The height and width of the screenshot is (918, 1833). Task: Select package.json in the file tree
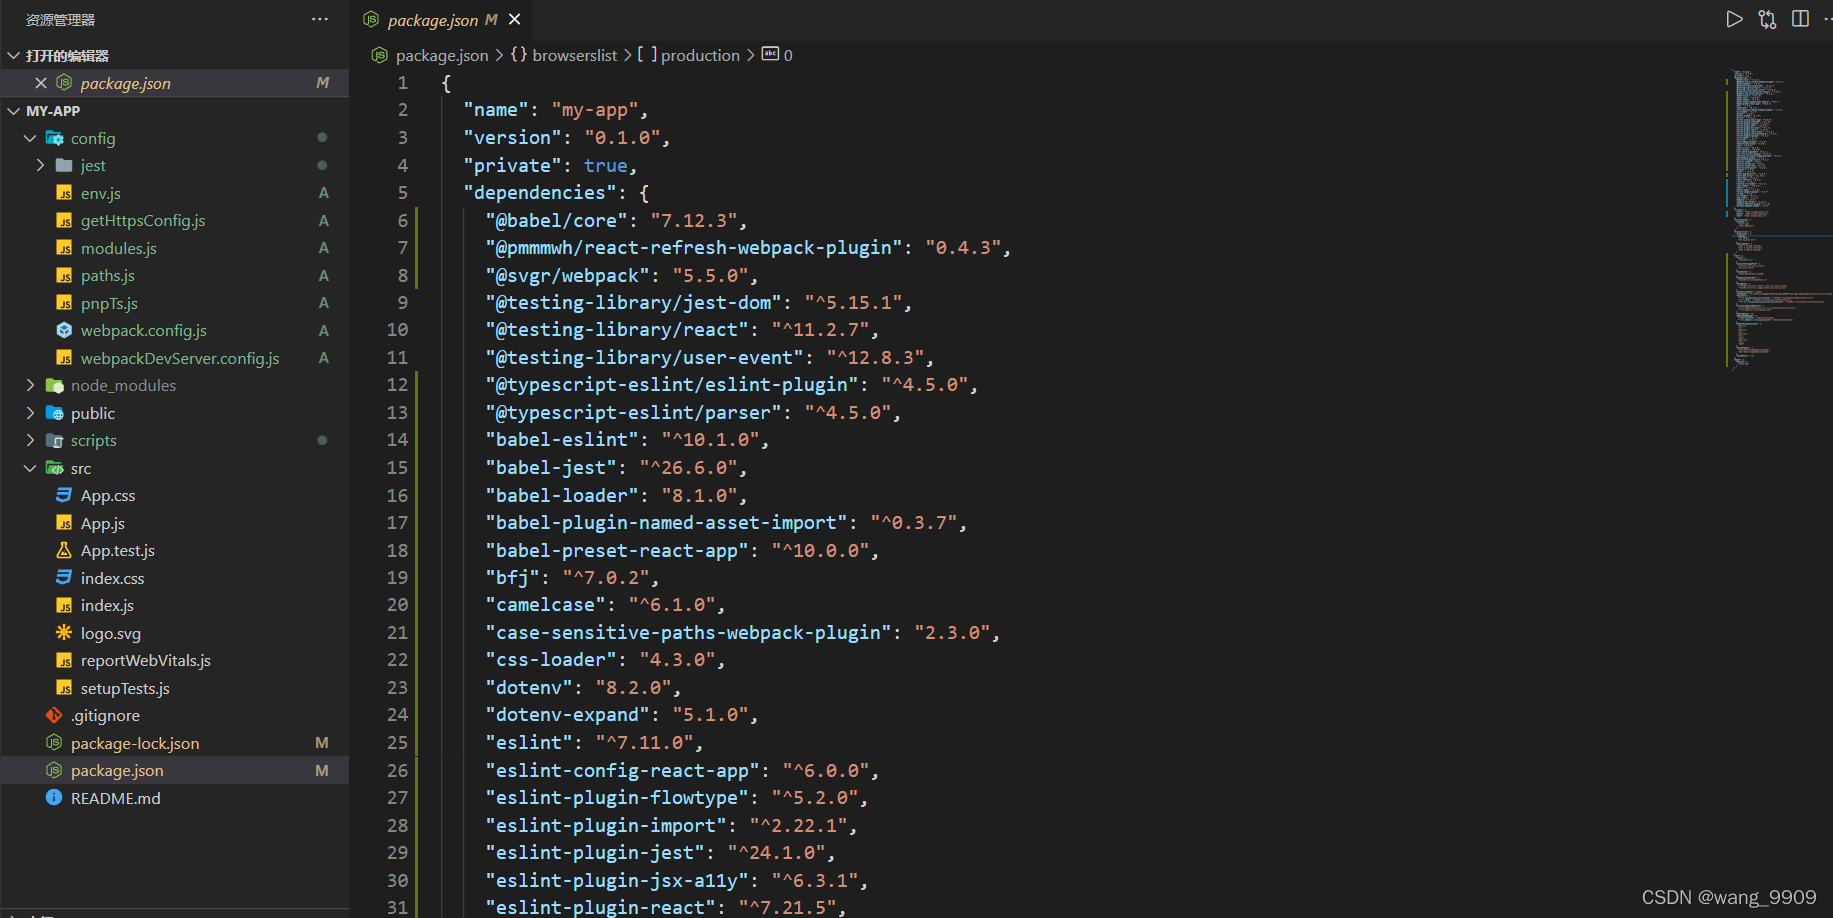(175, 770)
